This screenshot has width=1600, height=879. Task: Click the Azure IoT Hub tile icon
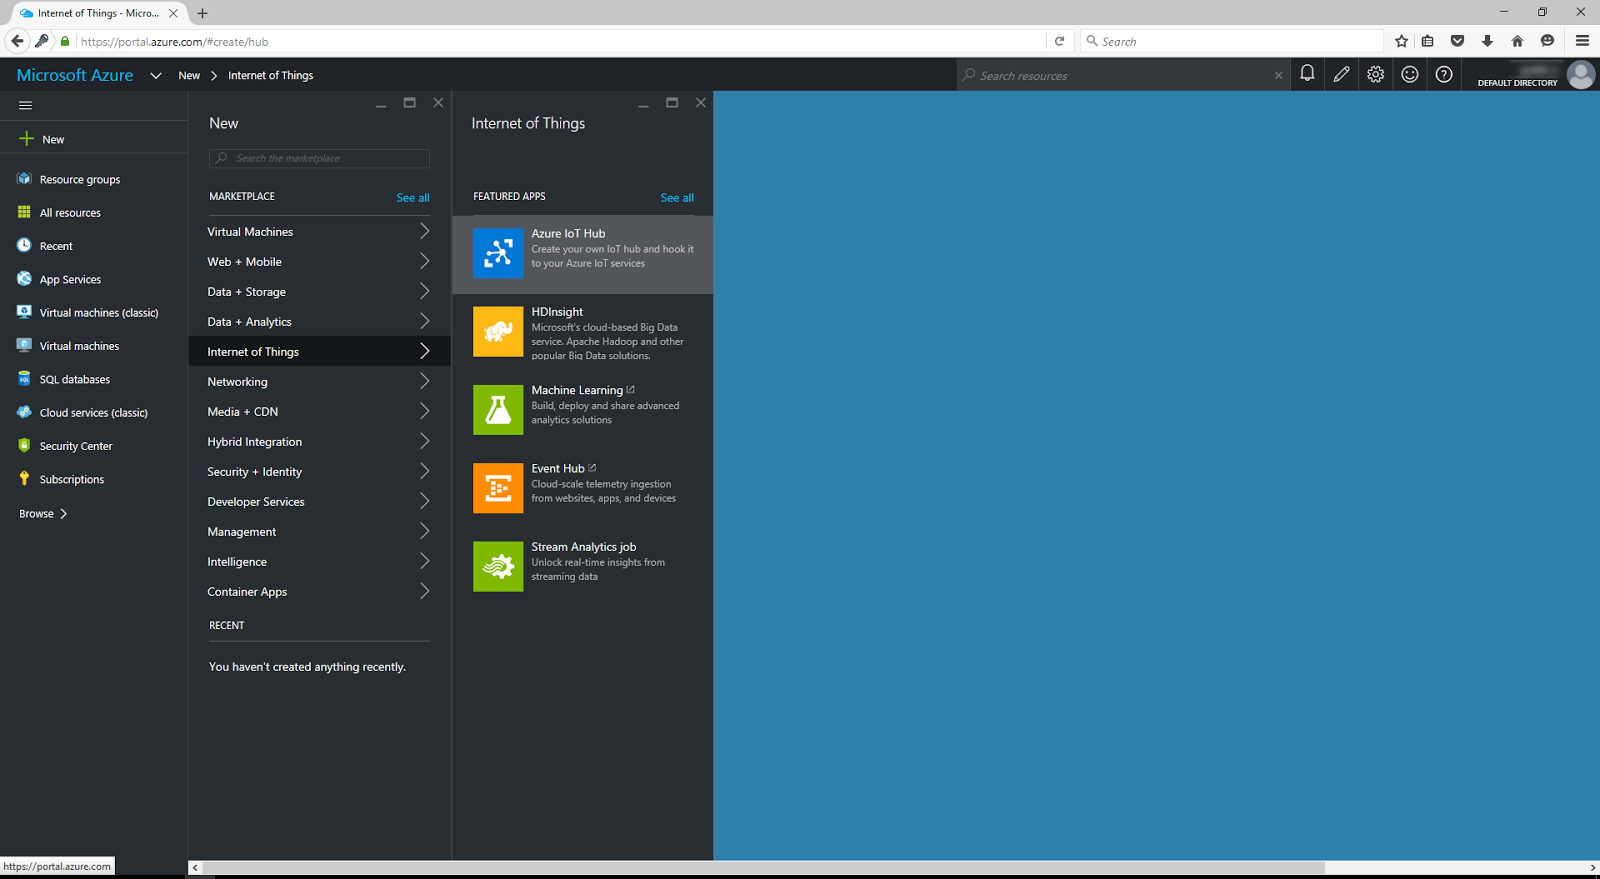click(x=498, y=253)
